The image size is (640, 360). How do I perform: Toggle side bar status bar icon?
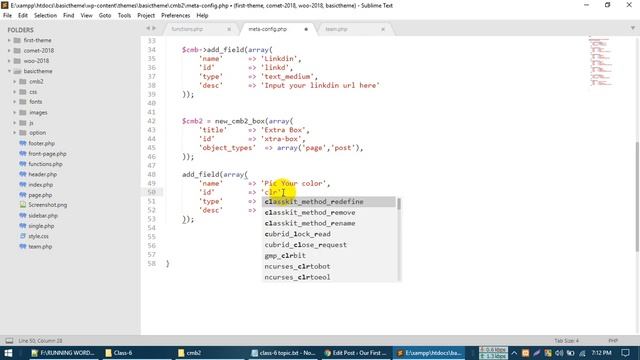point(9,340)
